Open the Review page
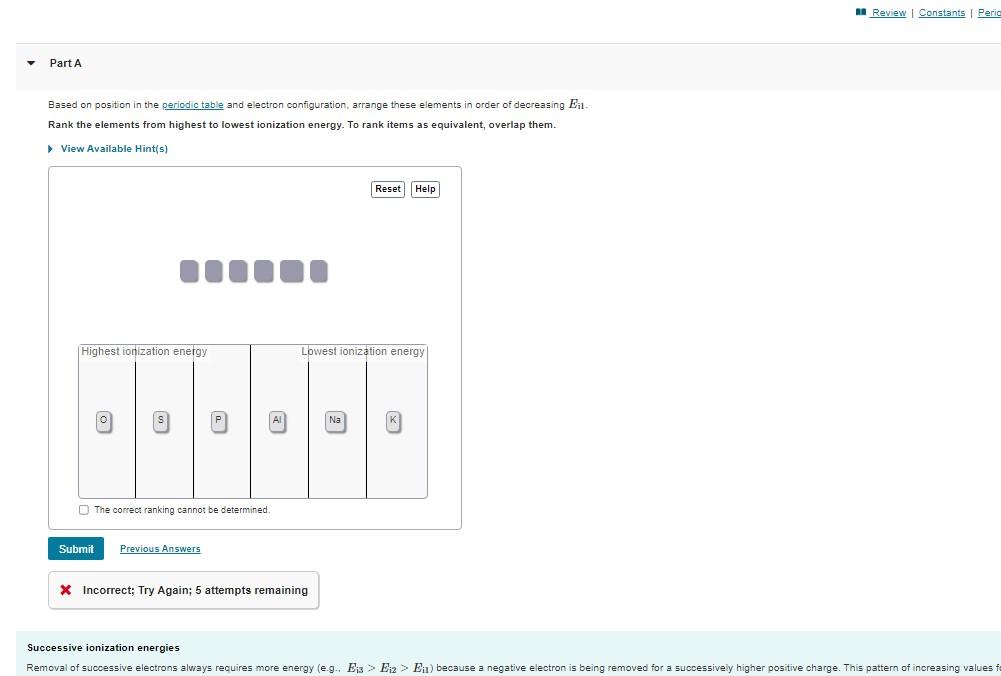Screen dimensions: 1001x676 pyautogui.click(x=886, y=12)
